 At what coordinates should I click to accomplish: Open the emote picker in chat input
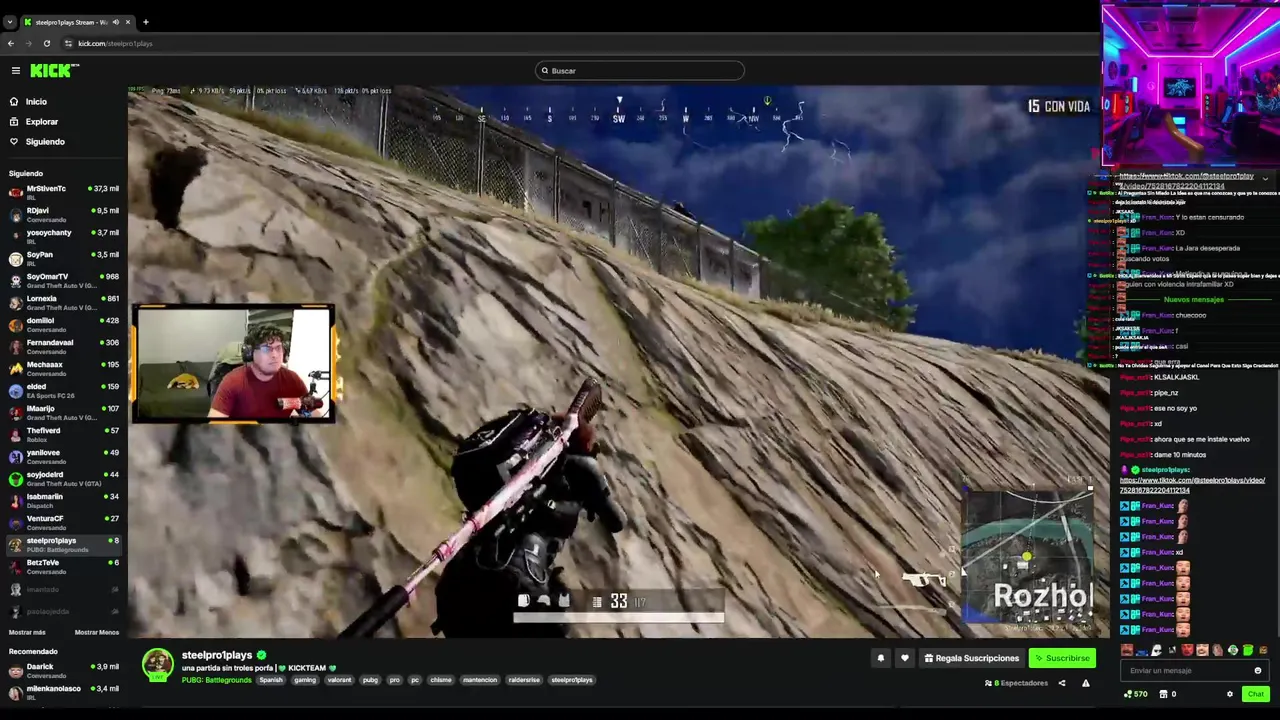click(x=1258, y=671)
